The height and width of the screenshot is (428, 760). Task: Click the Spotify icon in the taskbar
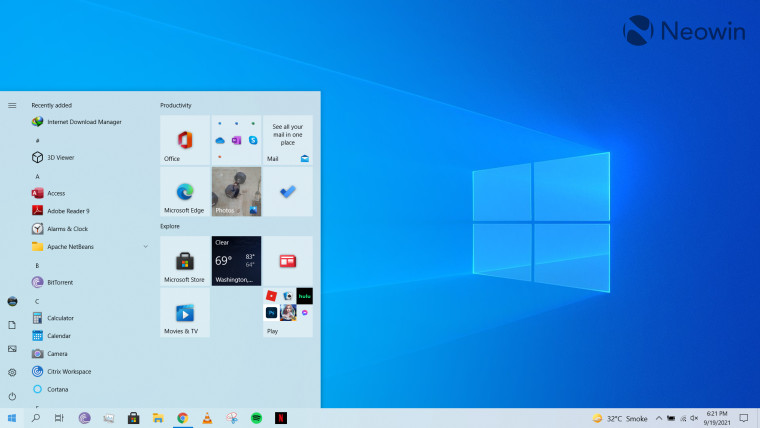click(x=256, y=418)
